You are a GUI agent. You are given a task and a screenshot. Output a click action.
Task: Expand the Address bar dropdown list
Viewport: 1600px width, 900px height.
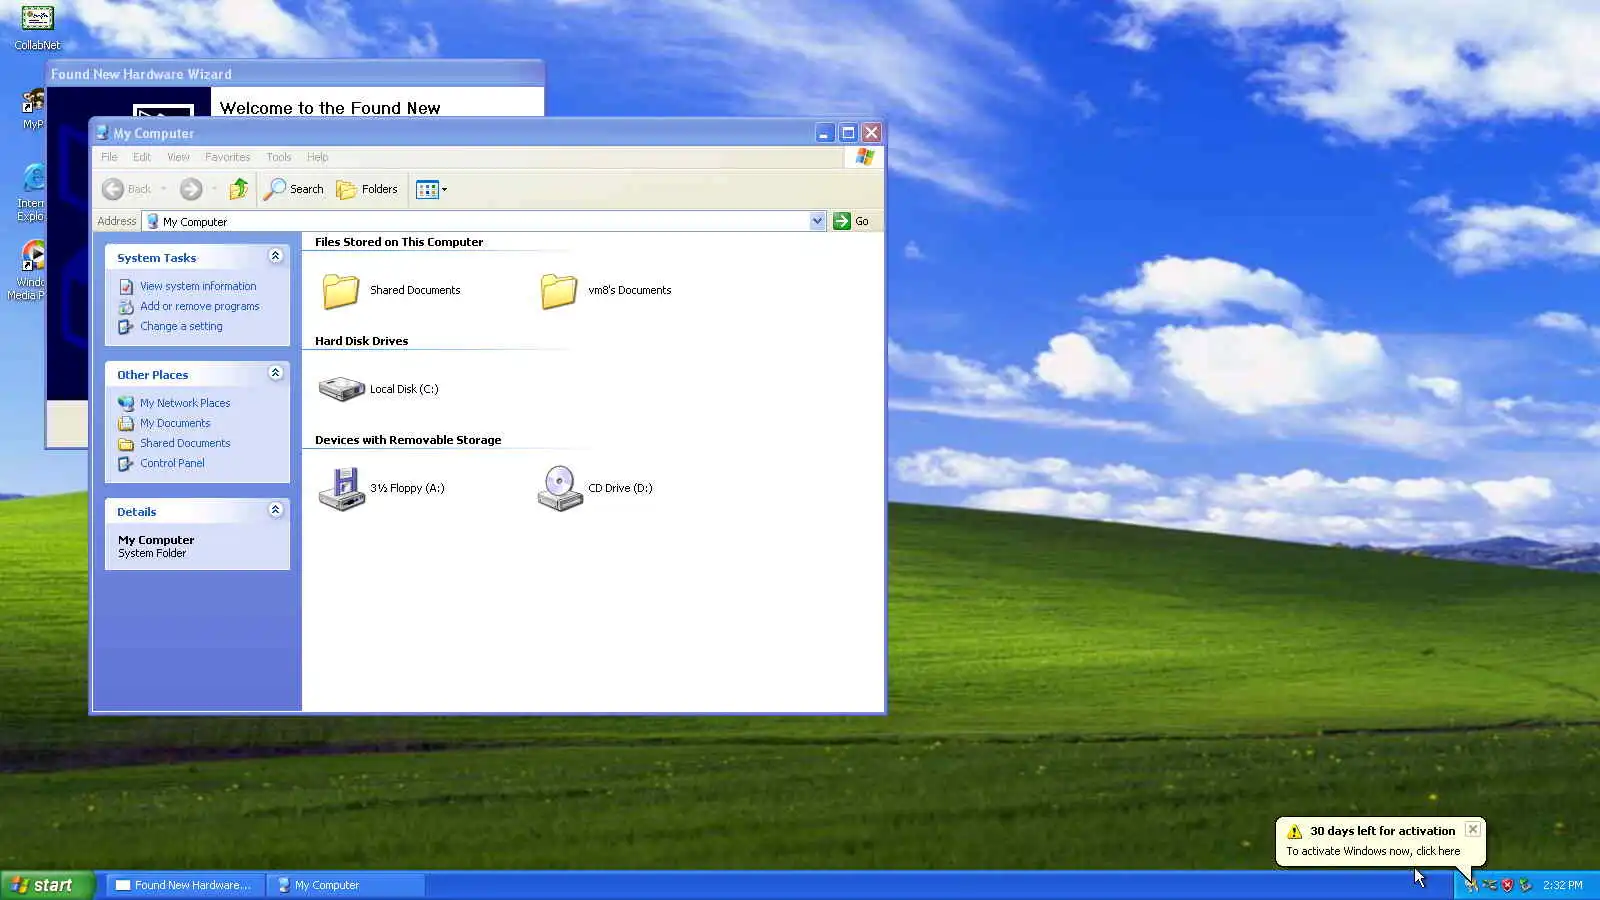pos(817,221)
